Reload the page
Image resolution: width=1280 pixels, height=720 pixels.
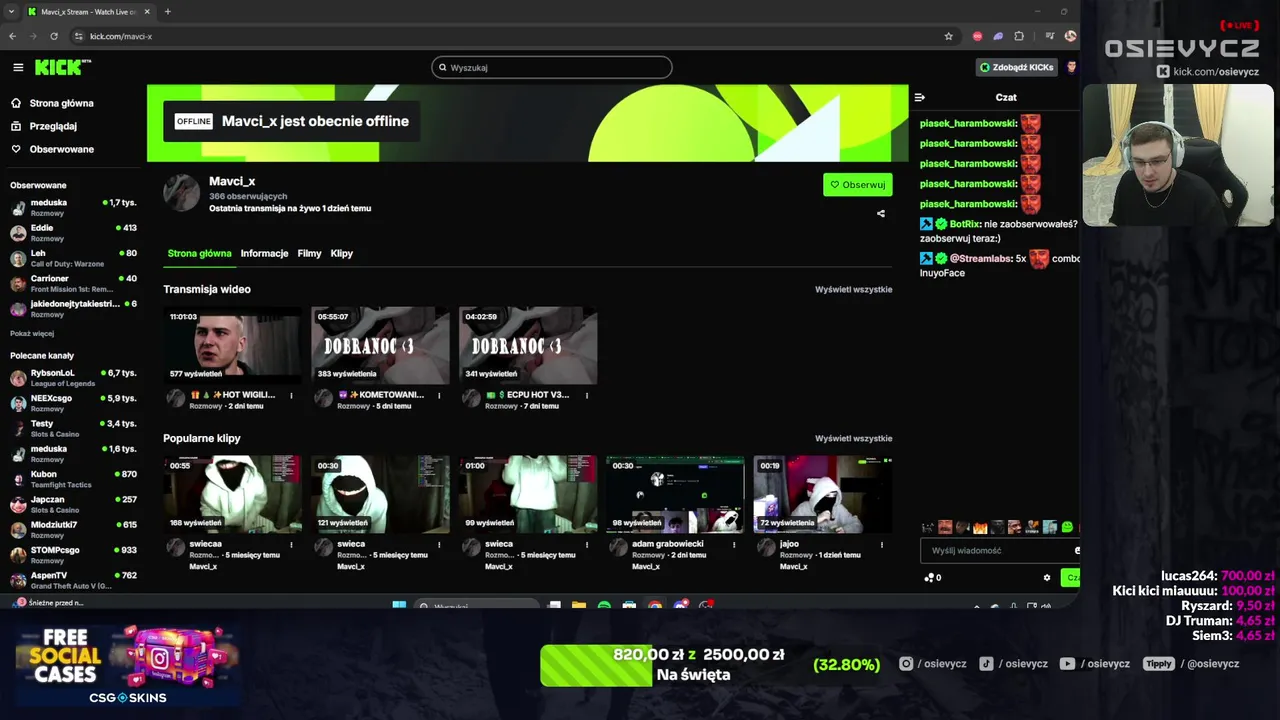click(x=53, y=36)
